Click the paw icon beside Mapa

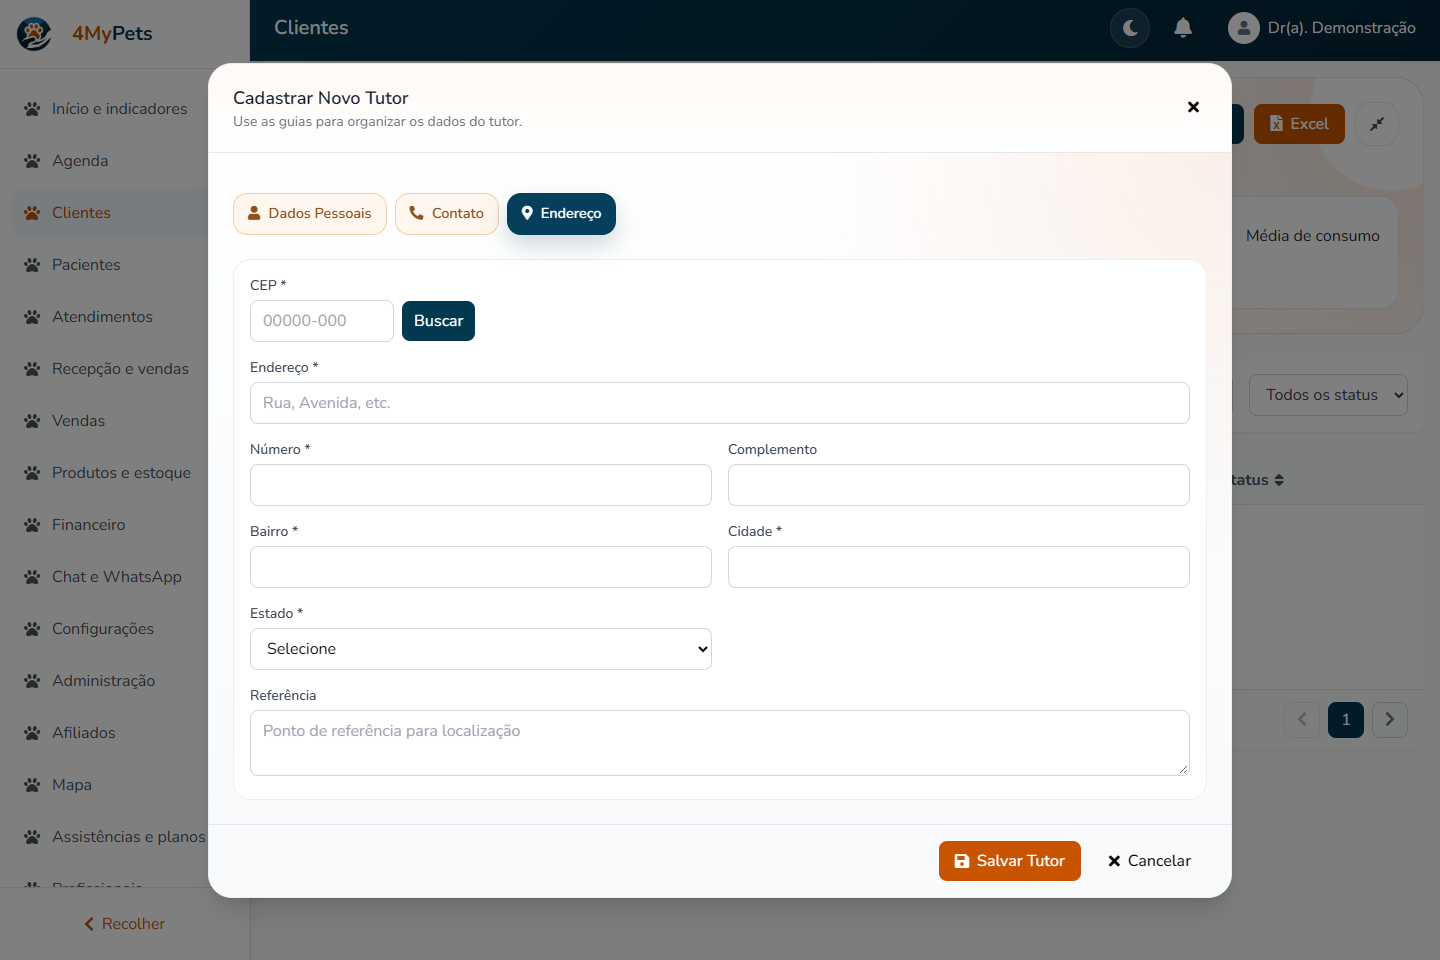[32, 785]
